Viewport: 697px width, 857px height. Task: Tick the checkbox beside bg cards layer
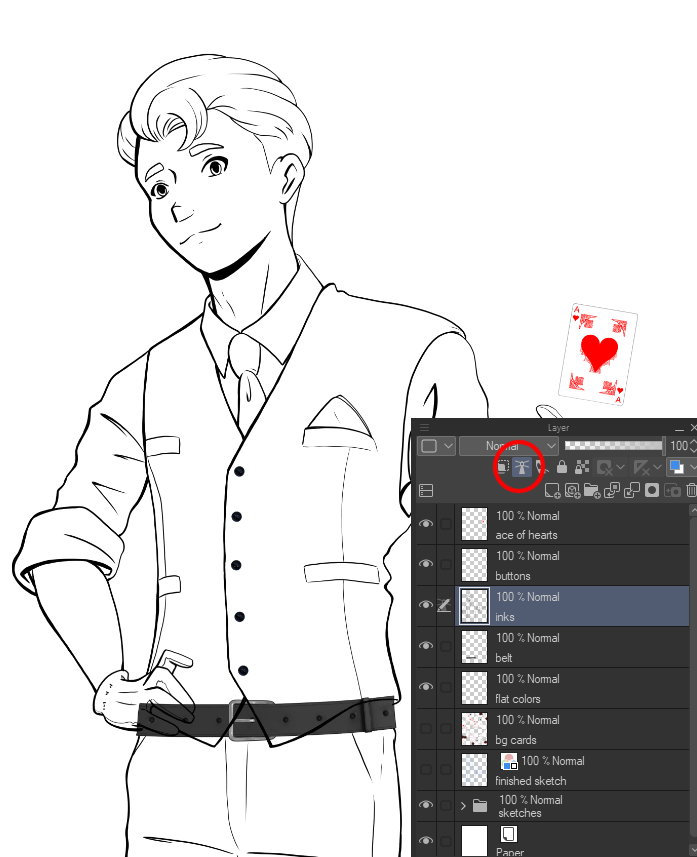pos(446,728)
